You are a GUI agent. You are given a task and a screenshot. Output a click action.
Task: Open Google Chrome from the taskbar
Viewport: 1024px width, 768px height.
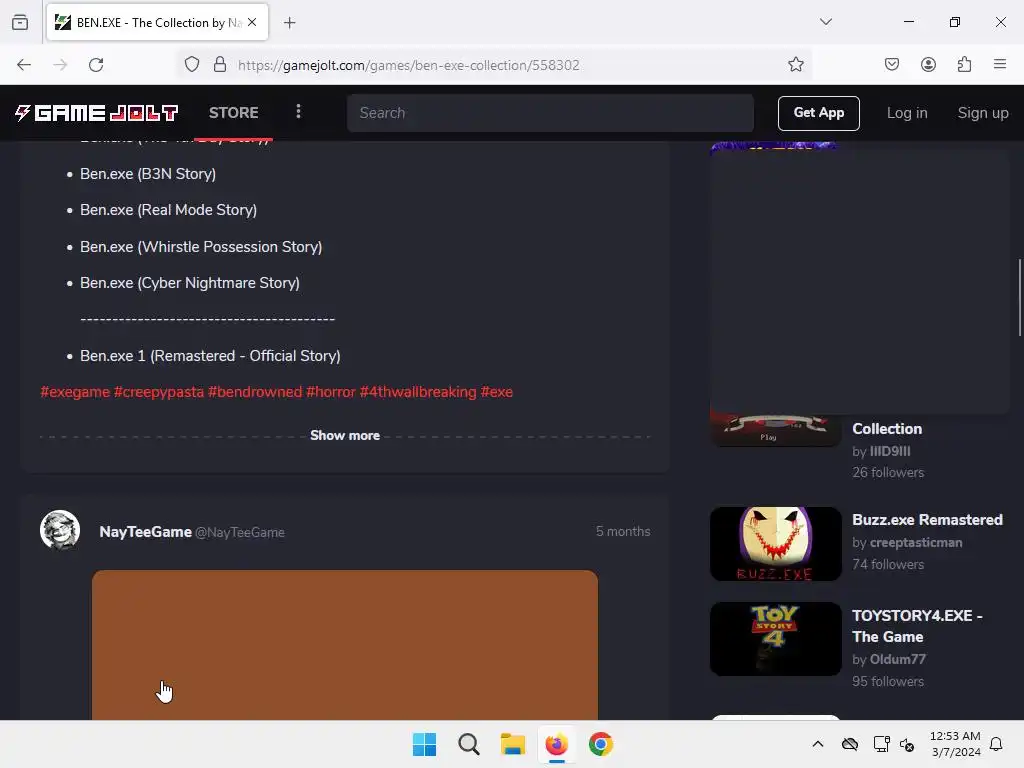(601, 744)
